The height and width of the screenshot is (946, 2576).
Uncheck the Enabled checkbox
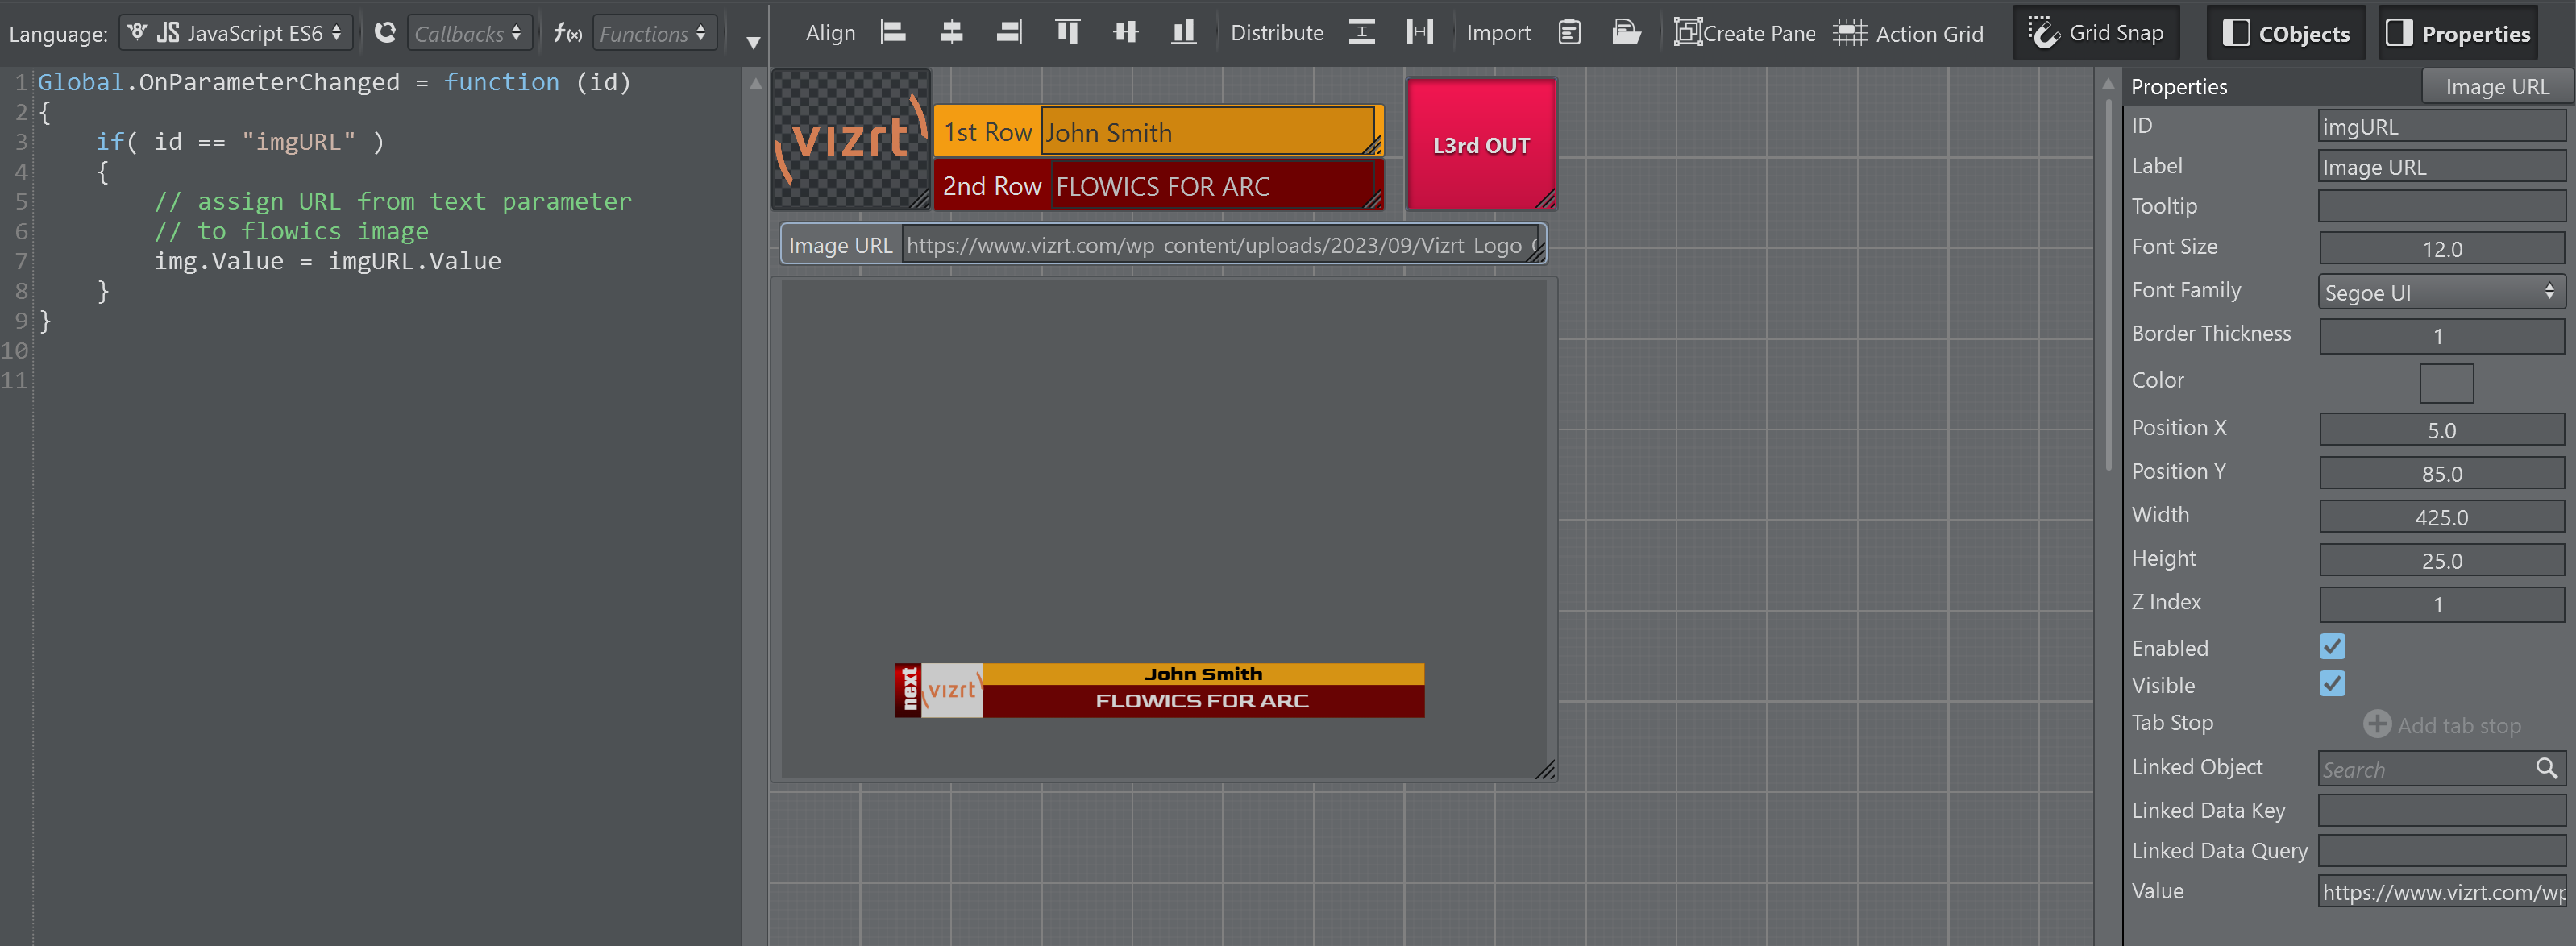point(2331,646)
